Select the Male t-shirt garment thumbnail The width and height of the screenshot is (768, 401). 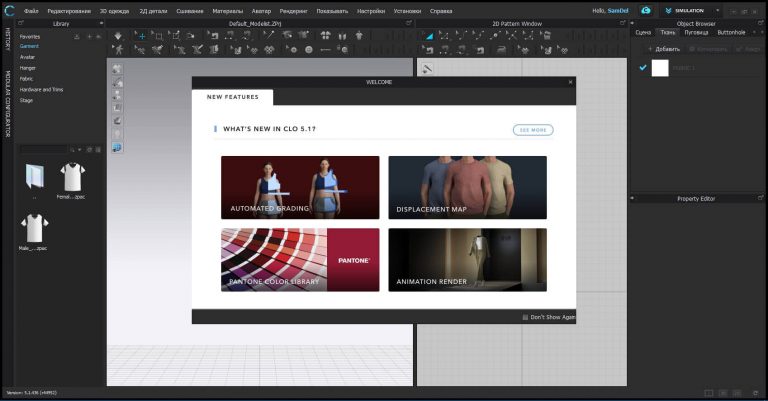coord(34,228)
